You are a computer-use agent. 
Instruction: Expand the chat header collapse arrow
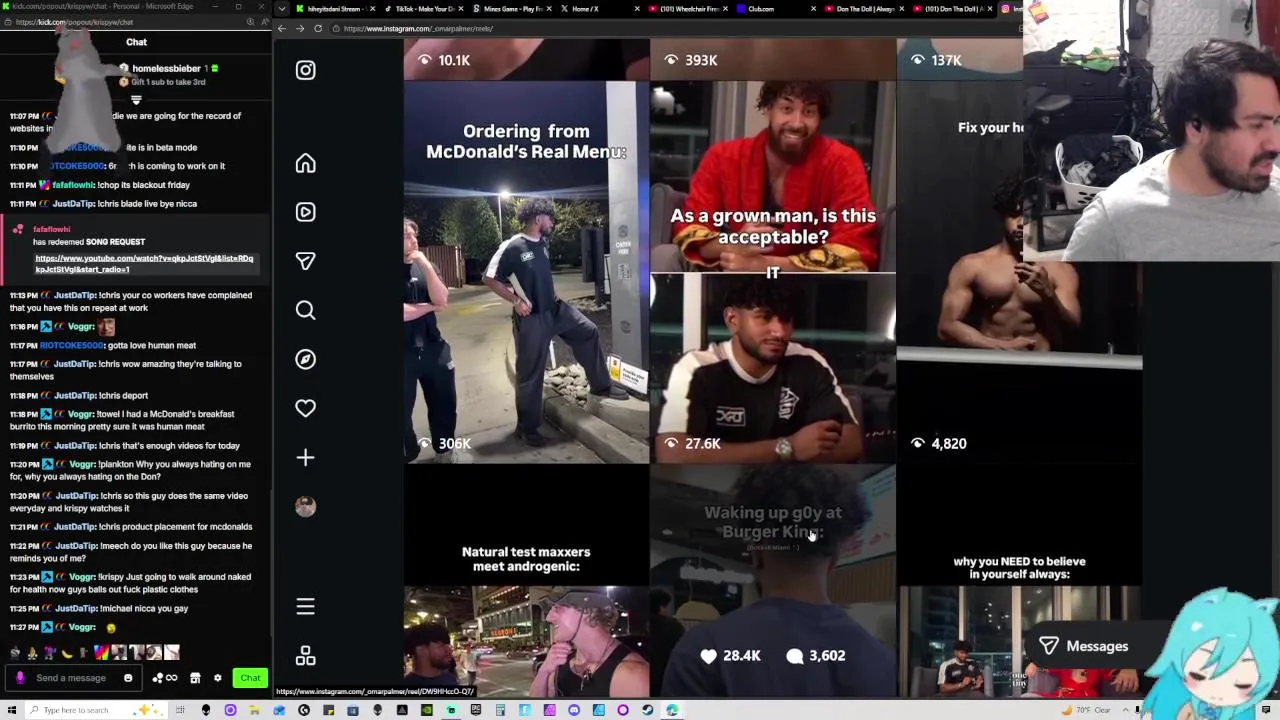point(136,100)
